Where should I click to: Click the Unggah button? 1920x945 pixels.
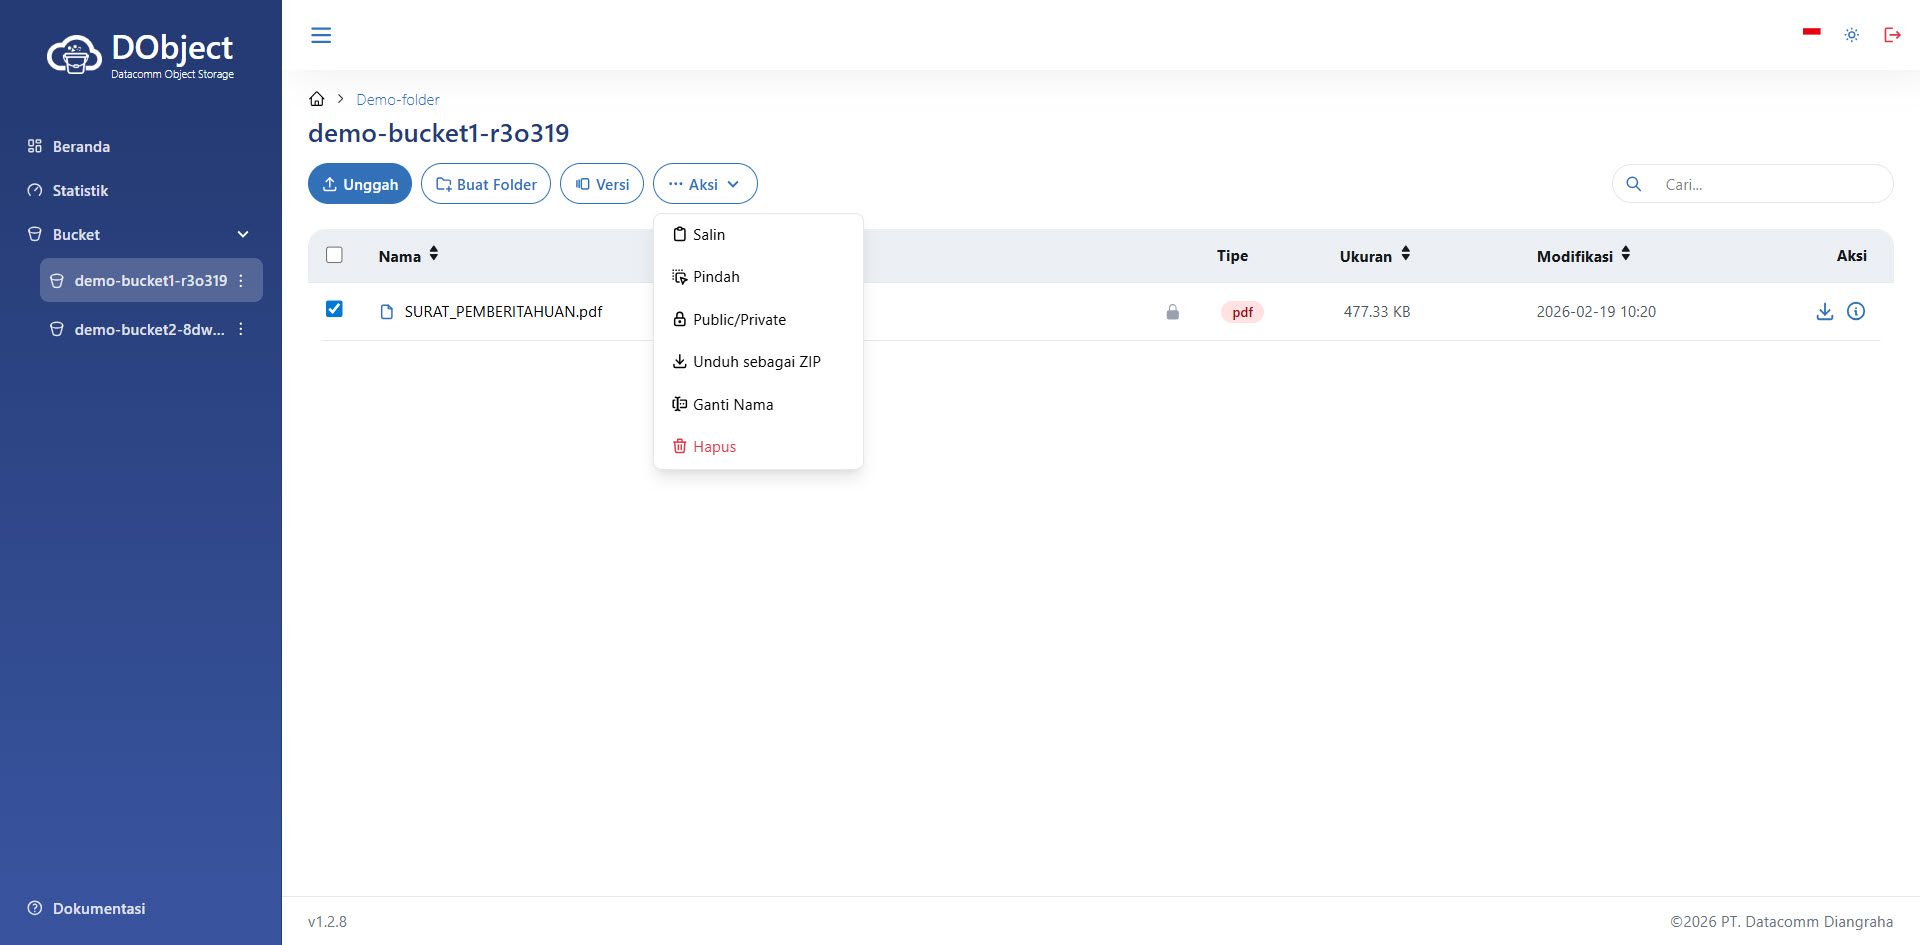(360, 184)
